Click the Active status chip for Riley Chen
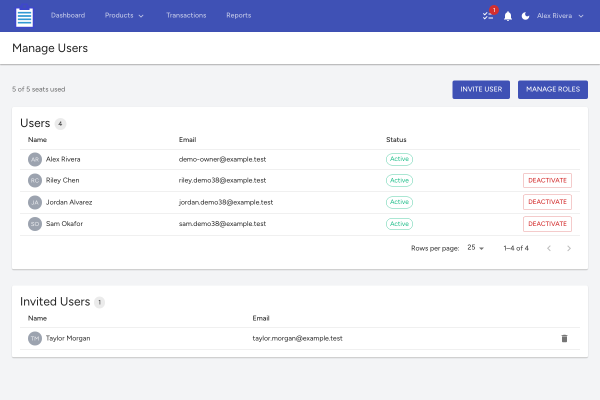This screenshot has height=400, width=600. (x=399, y=180)
